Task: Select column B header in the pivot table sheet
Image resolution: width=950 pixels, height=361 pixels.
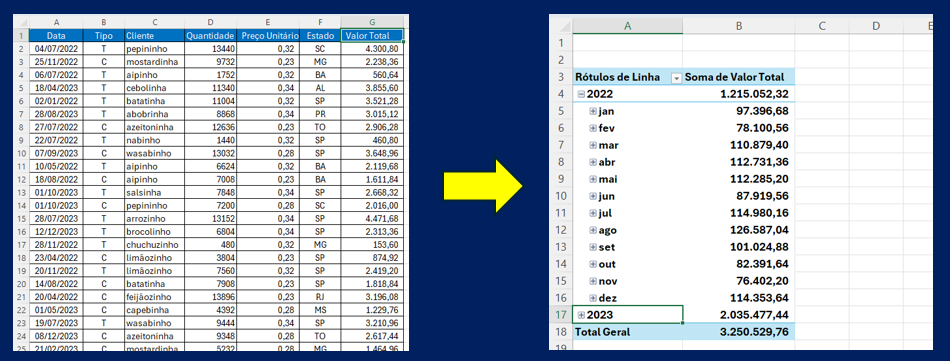Action: 739,25
